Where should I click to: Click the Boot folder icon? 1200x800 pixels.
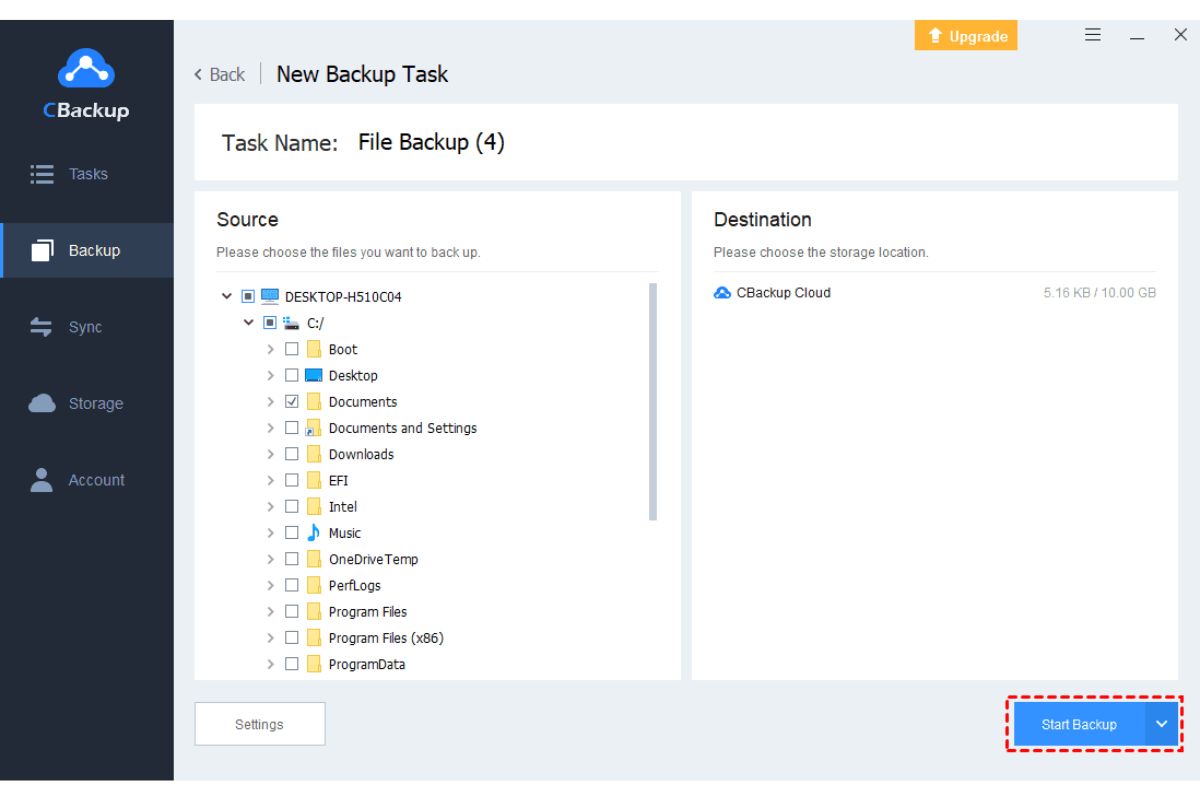pos(314,349)
